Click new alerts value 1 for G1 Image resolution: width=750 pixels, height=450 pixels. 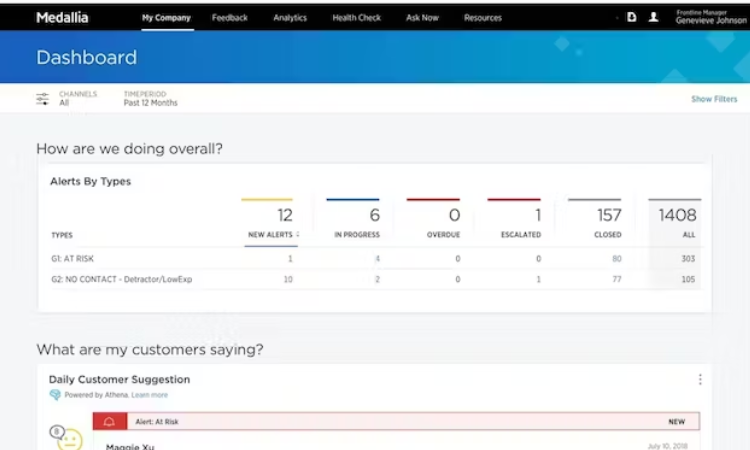coord(290,259)
